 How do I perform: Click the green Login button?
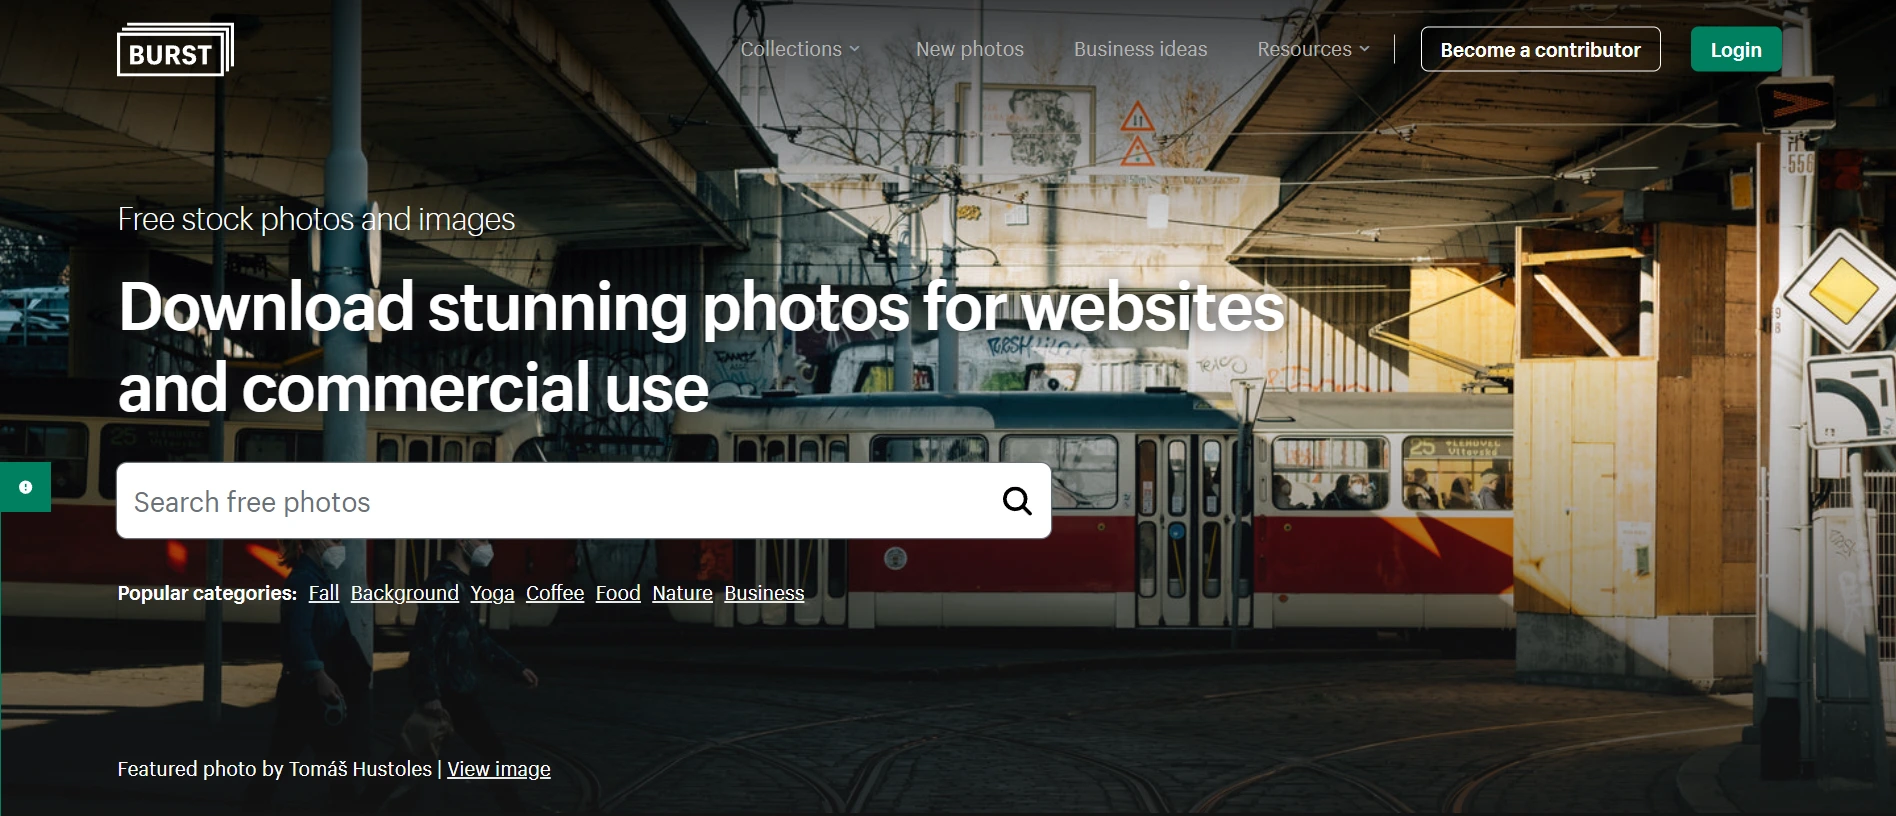(x=1736, y=49)
